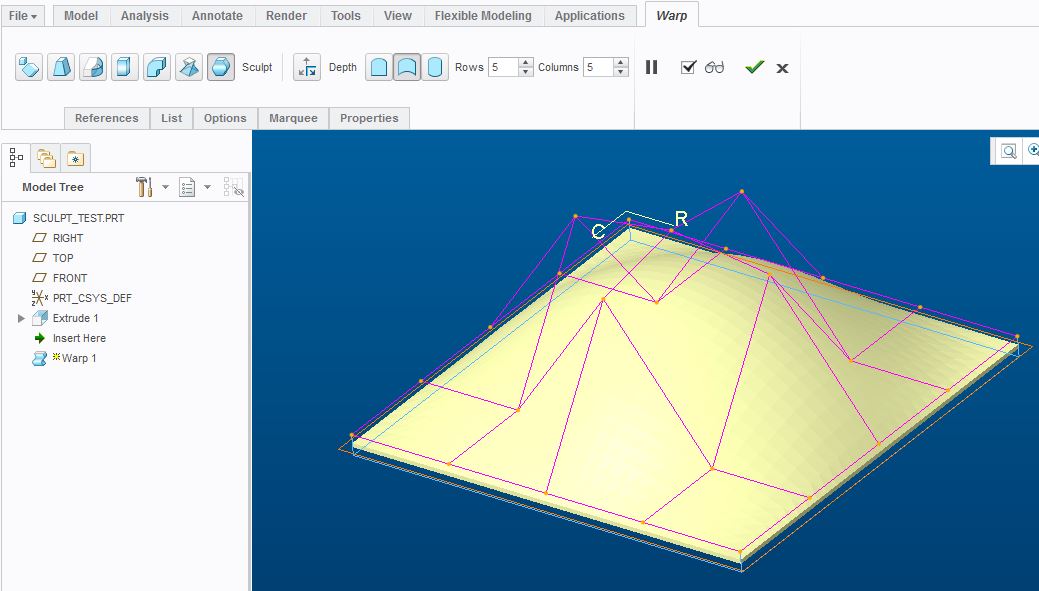The width and height of the screenshot is (1039, 591).
Task: Select the Spine warp tool
Action: click(93, 67)
